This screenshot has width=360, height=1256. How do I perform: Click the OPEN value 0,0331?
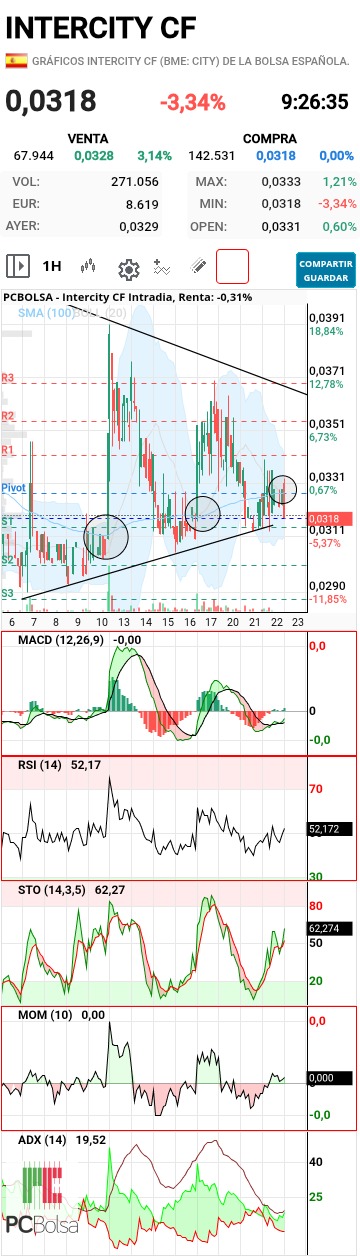[x=281, y=226]
